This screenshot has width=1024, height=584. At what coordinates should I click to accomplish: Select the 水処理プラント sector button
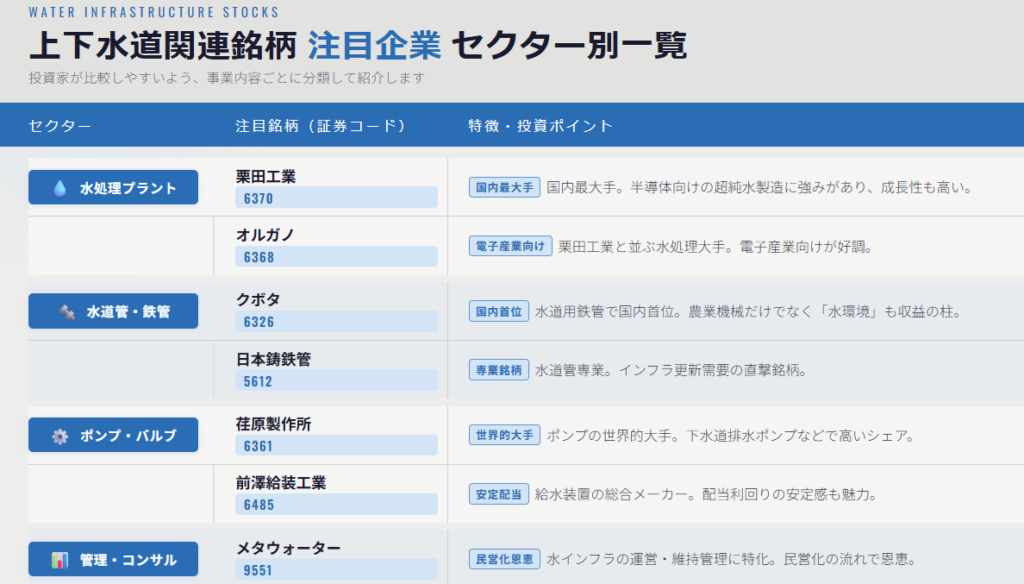[x=113, y=186]
